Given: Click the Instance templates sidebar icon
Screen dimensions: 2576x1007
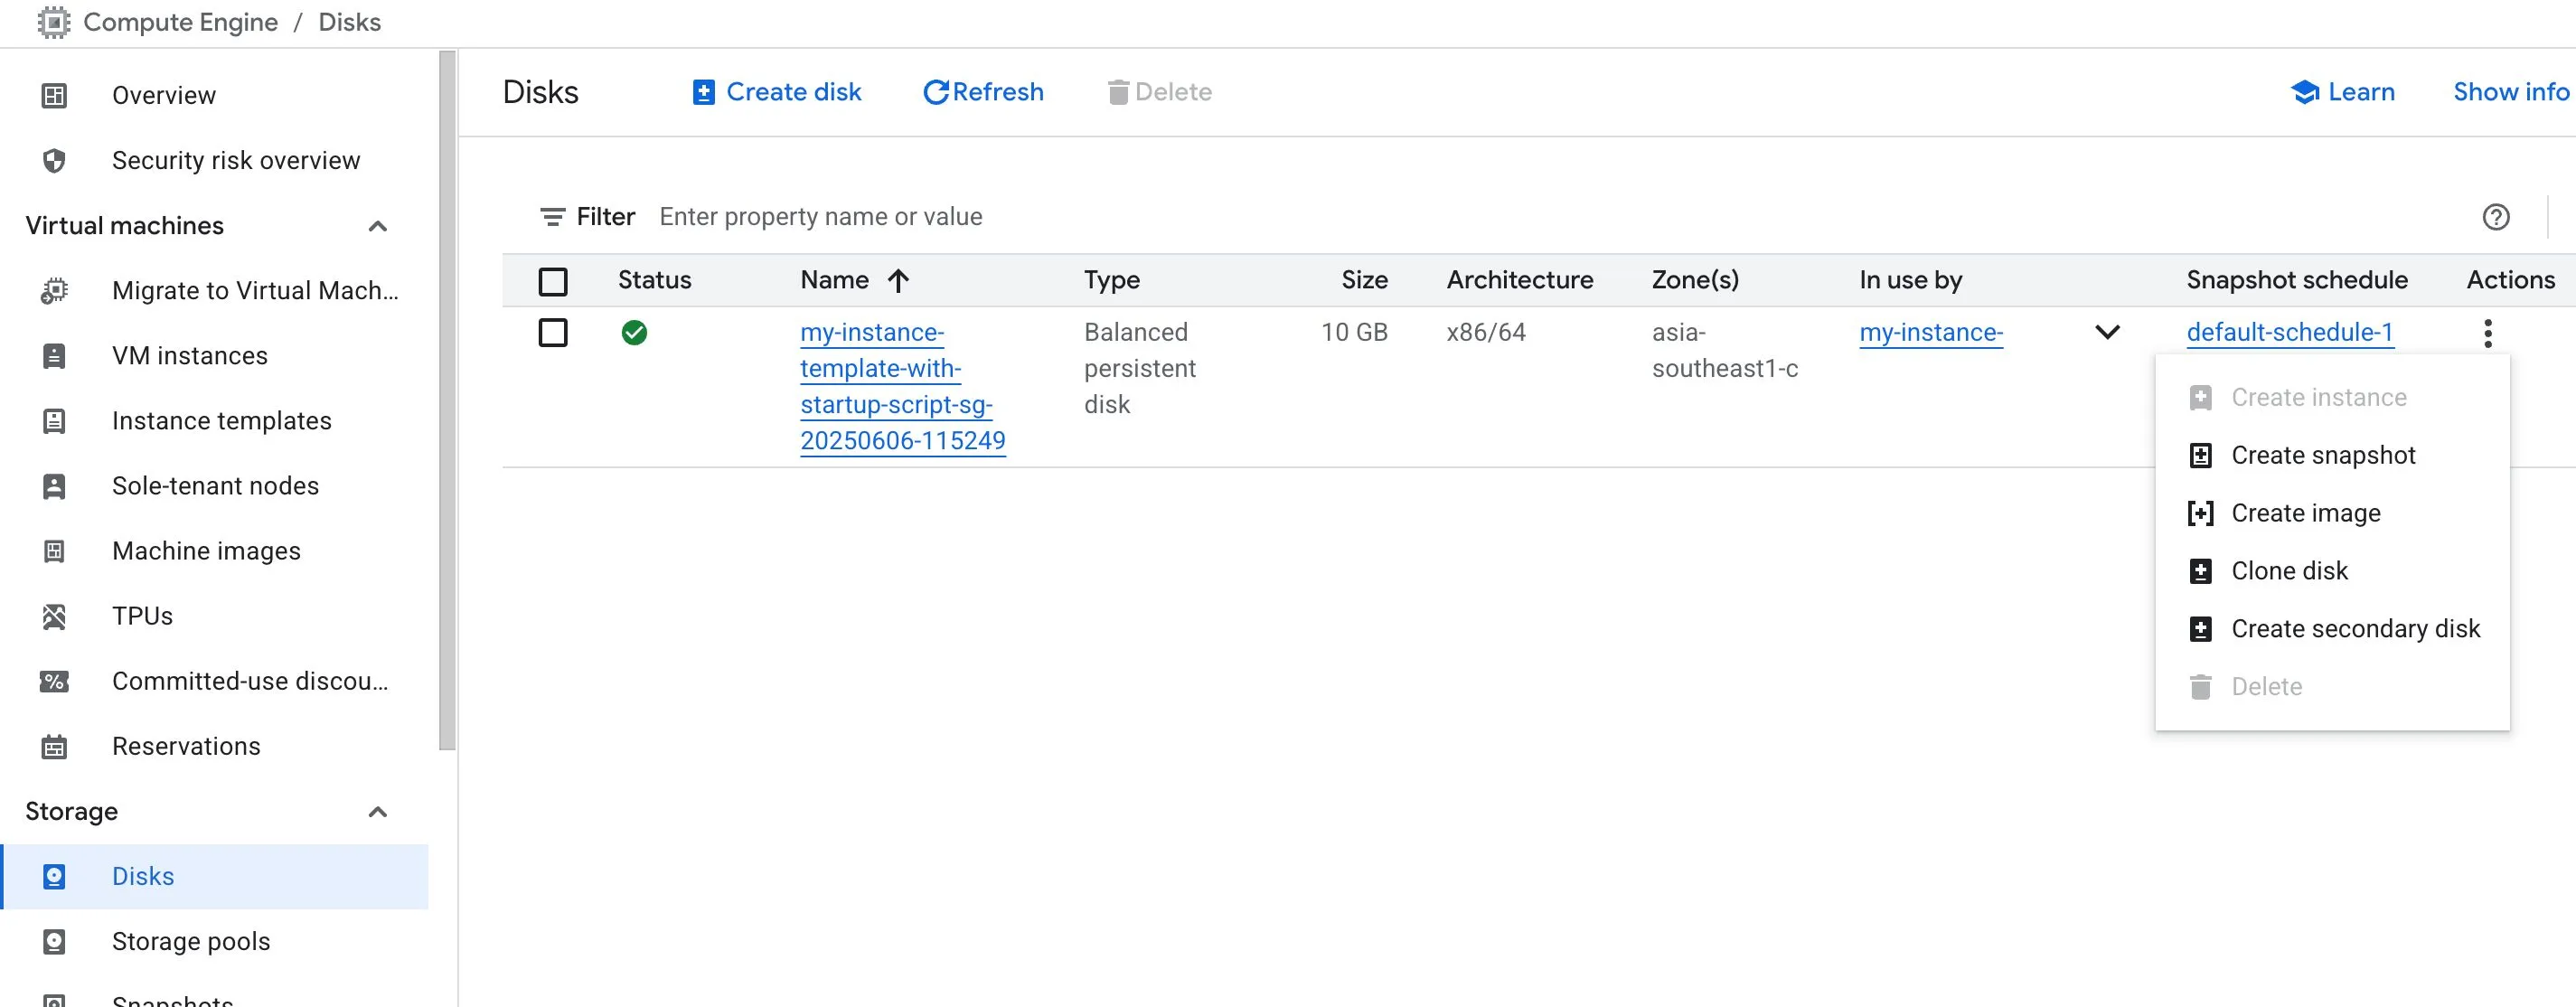Looking at the screenshot, I should click(54, 421).
